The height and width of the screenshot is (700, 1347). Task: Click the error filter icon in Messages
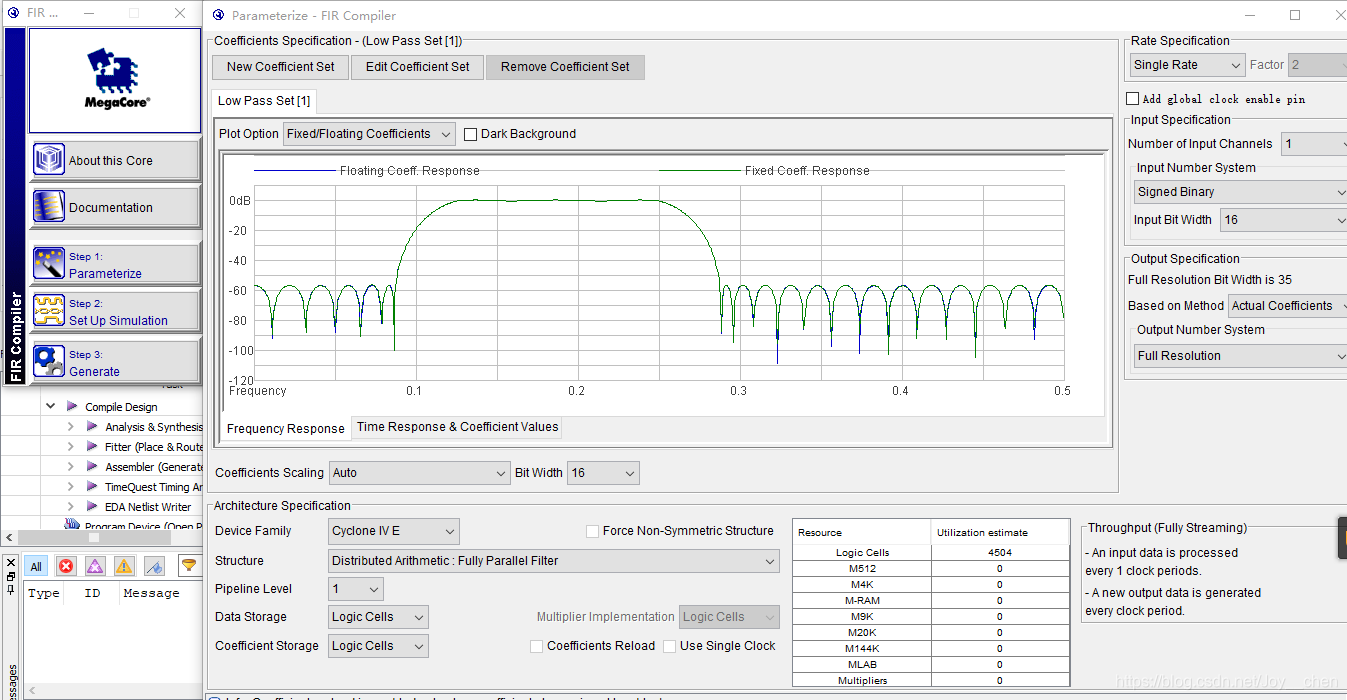[x=66, y=566]
